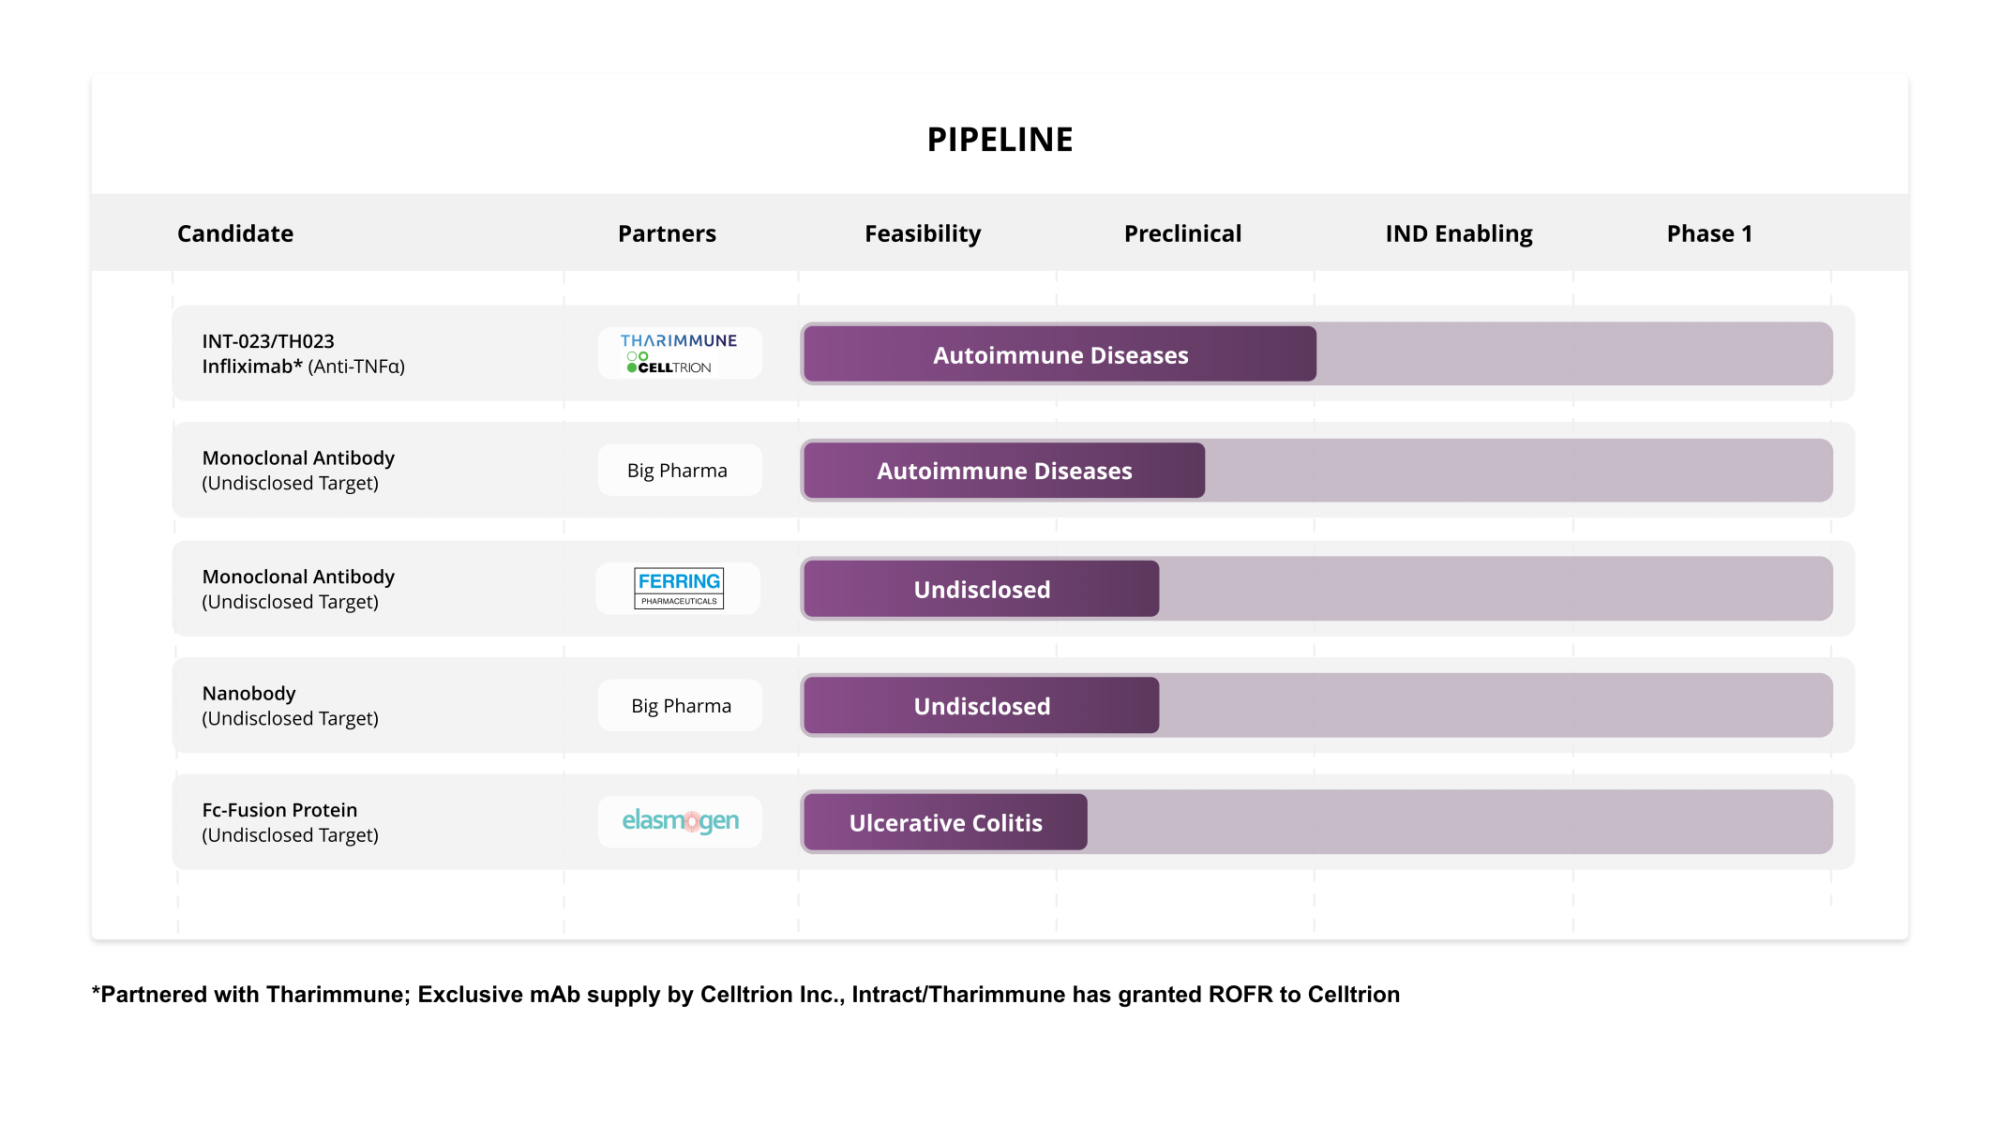Select the INT-023/TH023 Infliximab candidate name
Image resolution: width=2000 pixels, height=1125 pixels.
coord(303,353)
